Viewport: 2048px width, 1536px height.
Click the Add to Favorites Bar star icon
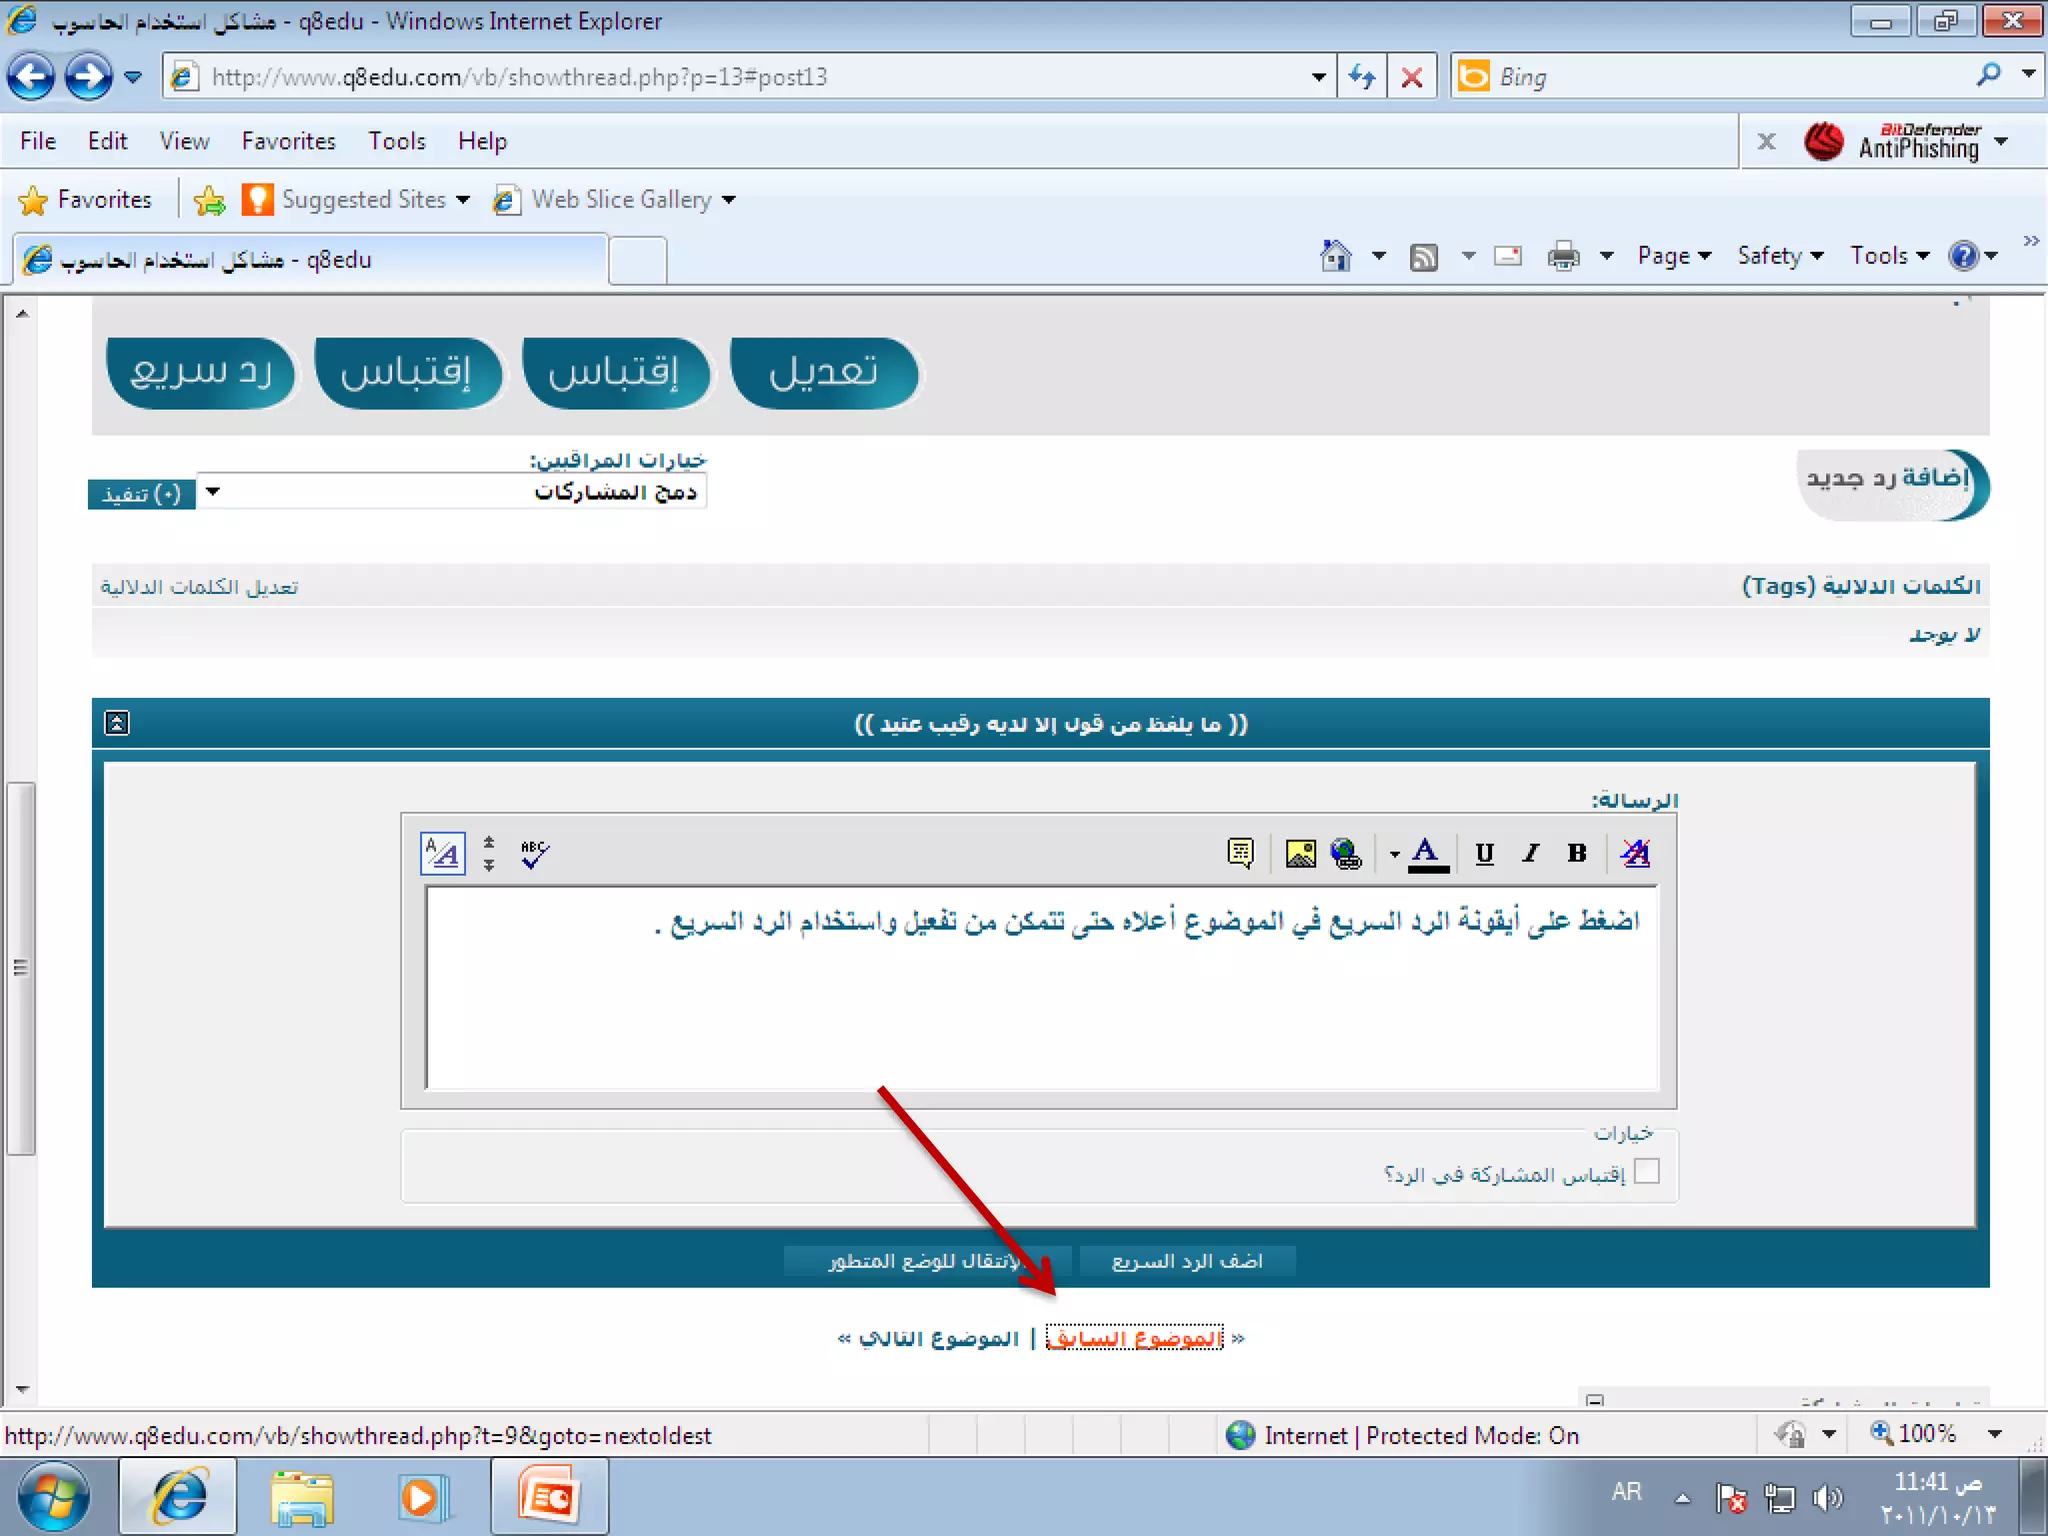click(210, 200)
